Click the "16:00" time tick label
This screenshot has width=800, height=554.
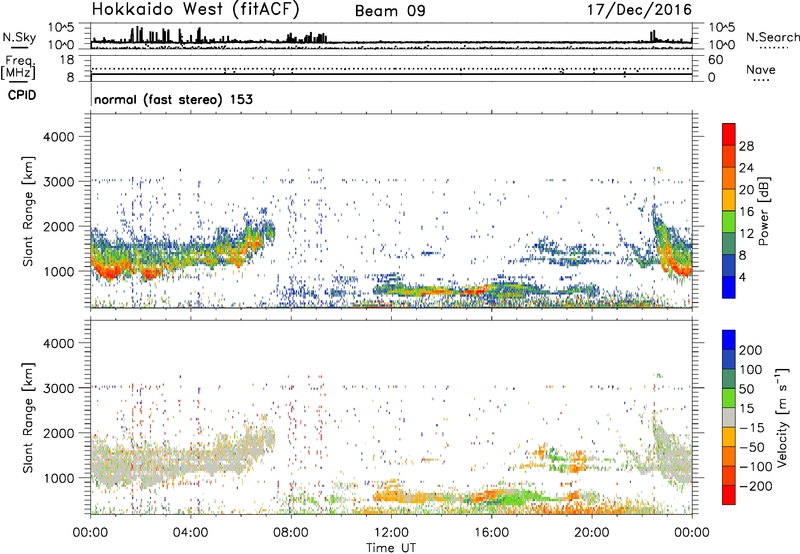(491, 533)
